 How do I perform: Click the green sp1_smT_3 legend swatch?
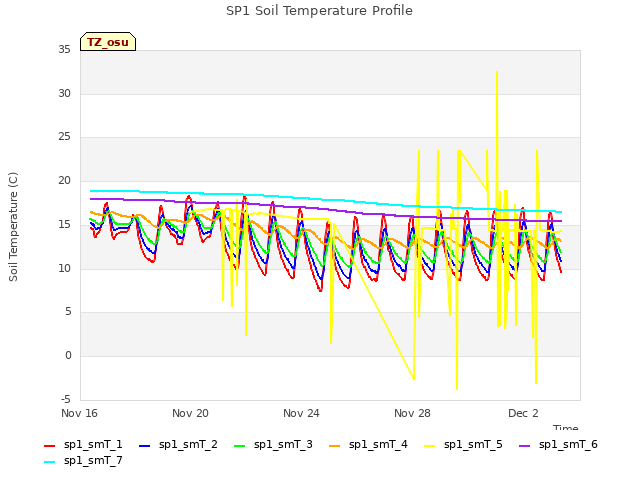coord(239,446)
